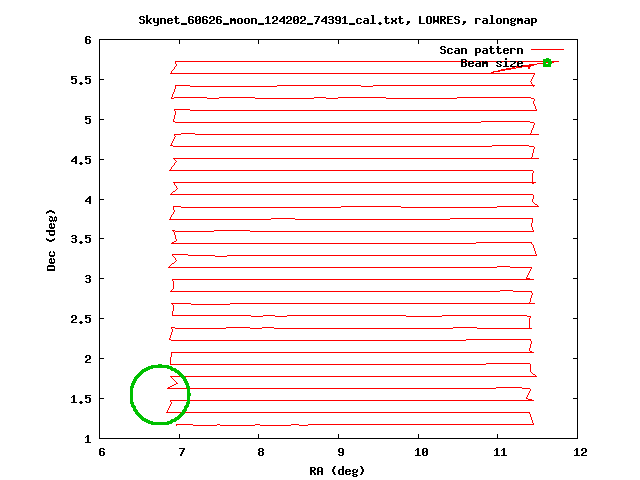The image size is (640, 480).
Task: Click the x-axis tick label 8
Action: point(261,452)
